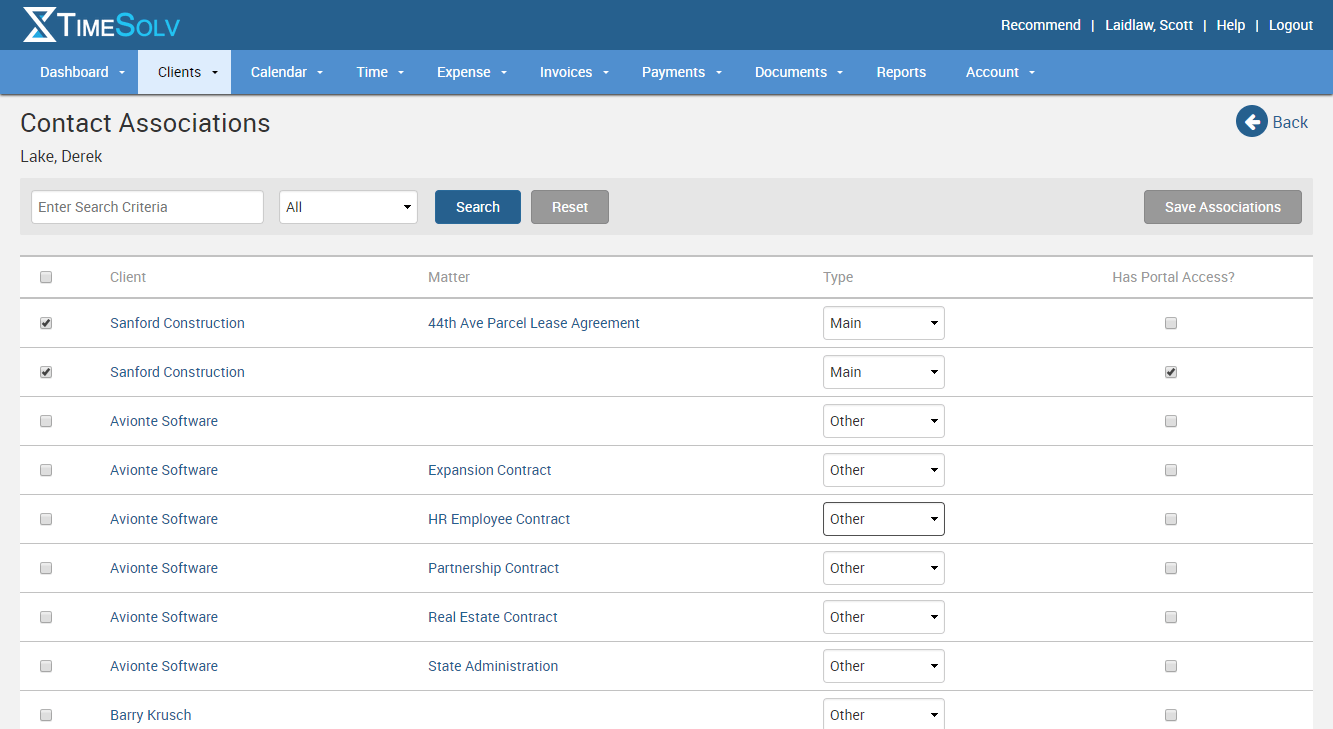Check the select-all checkbox in table header
The width and height of the screenshot is (1333, 729).
[46, 278]
